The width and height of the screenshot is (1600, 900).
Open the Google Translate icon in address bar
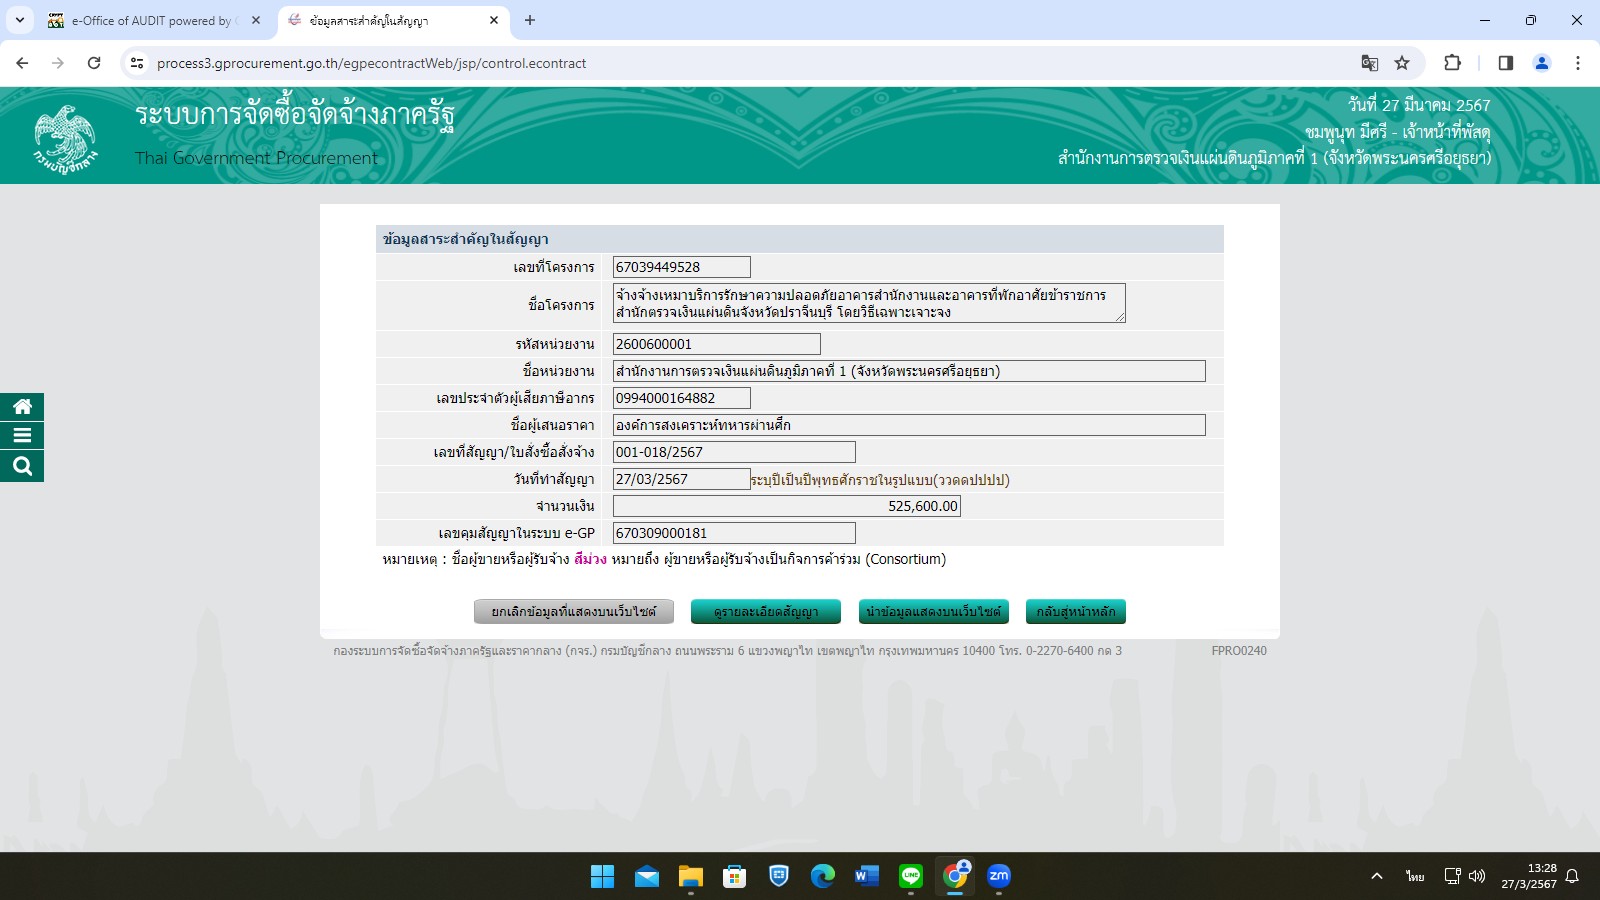[x=1369, y=63]
